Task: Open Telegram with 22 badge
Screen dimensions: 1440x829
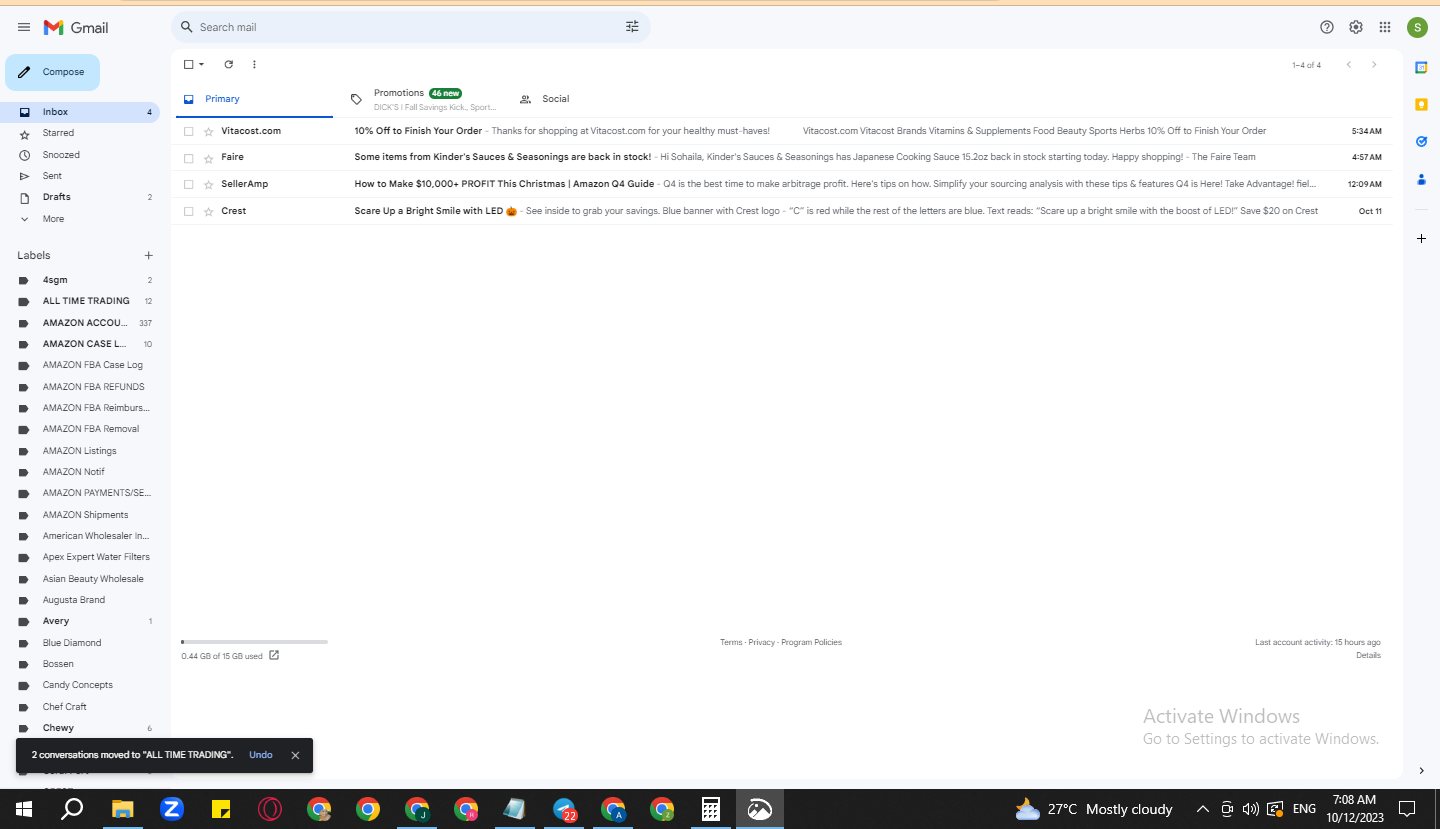Action: tap(564, 808)
